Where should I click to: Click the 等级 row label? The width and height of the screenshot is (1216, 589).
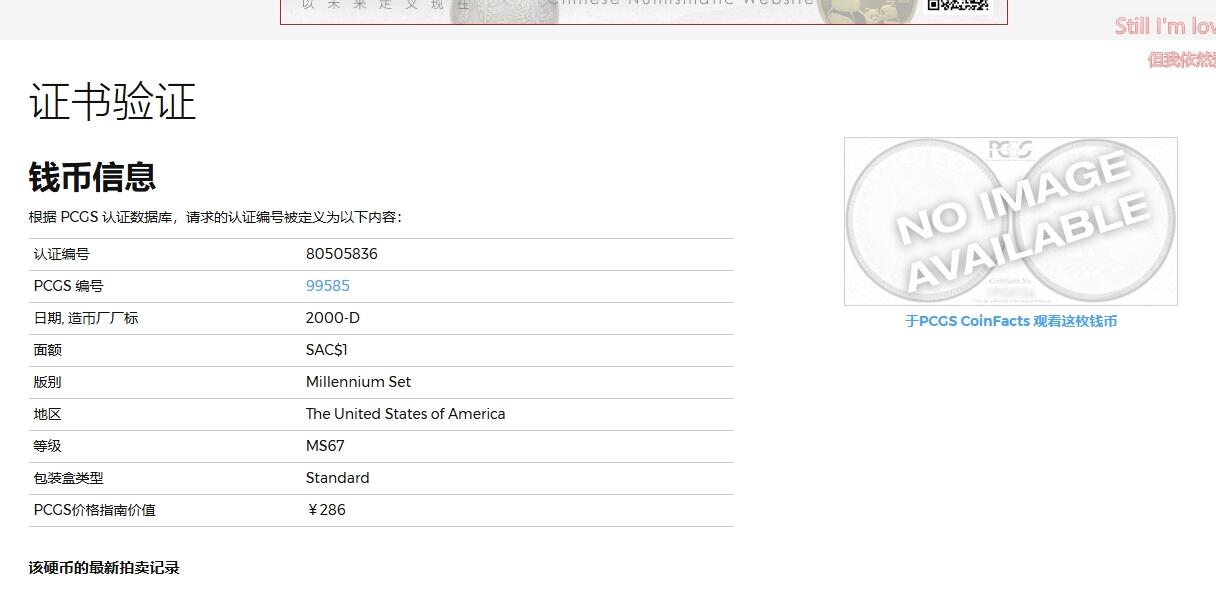point(48,446)
